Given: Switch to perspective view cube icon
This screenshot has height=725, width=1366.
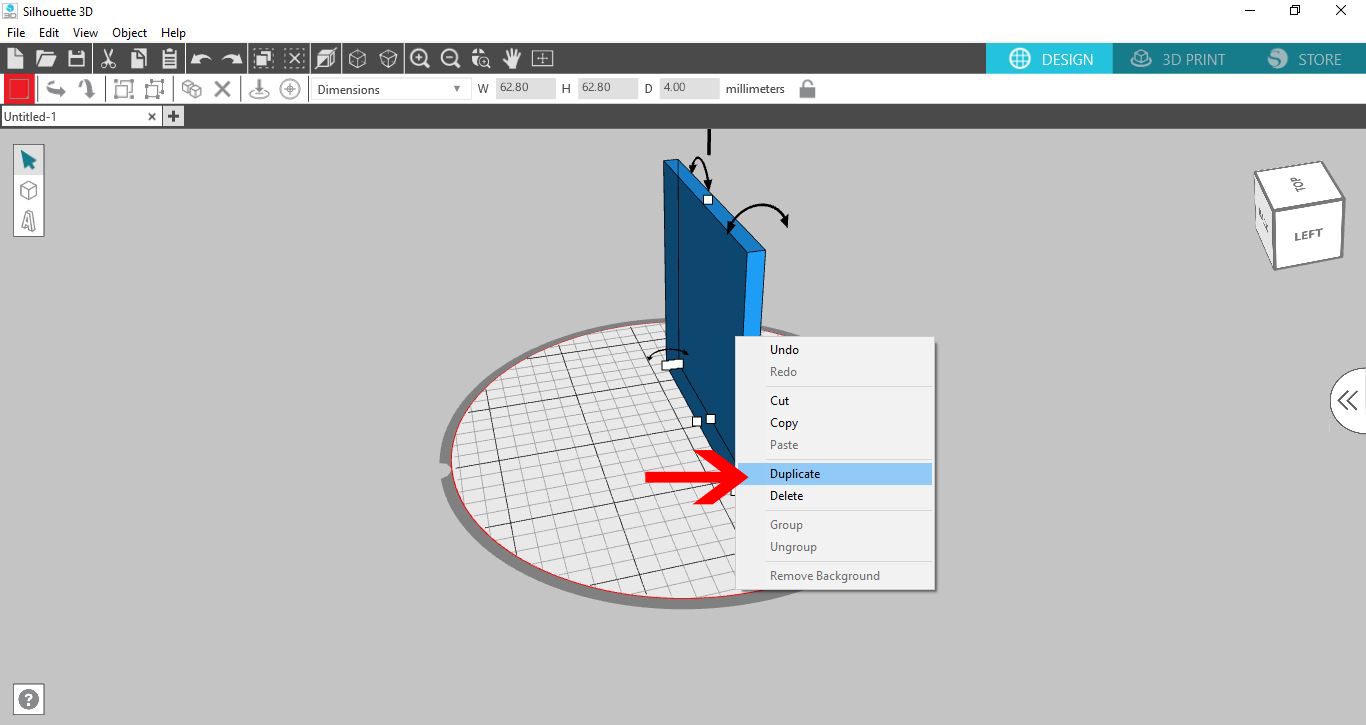Looking at the screenshot, I should tap(326, 58).
